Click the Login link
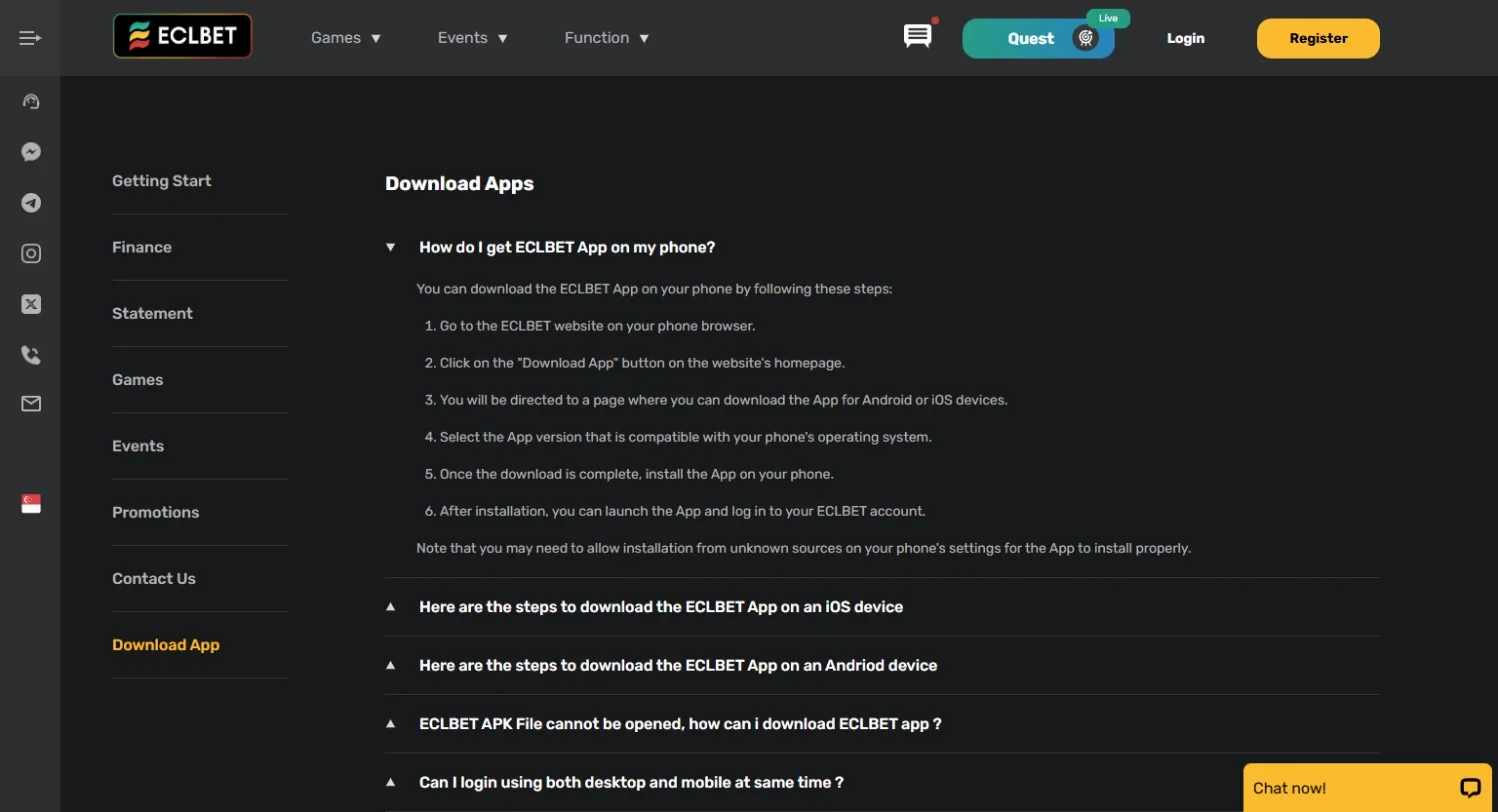The height and width of the screenshot is (812, 1498). click(1185, 38)
